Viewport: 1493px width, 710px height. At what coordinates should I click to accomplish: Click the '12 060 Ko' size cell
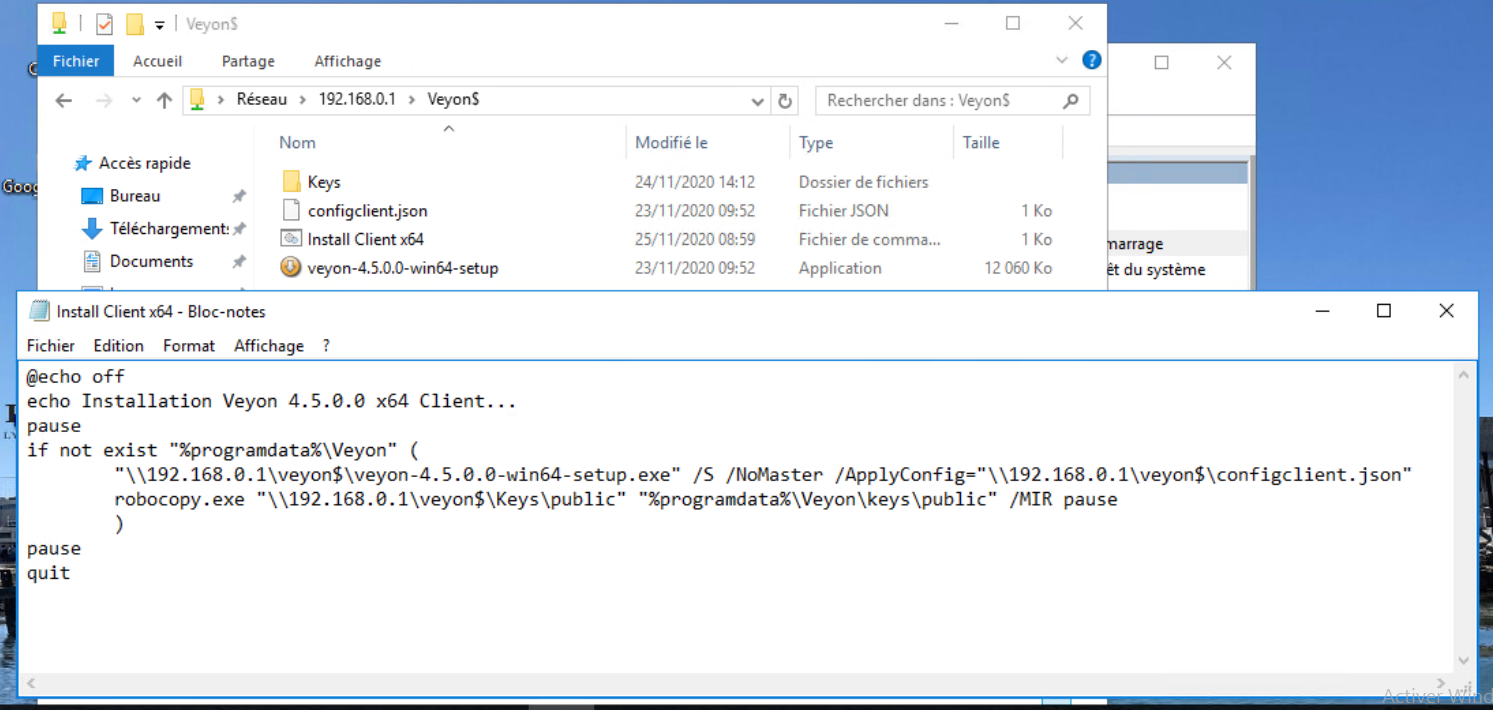1018,268
